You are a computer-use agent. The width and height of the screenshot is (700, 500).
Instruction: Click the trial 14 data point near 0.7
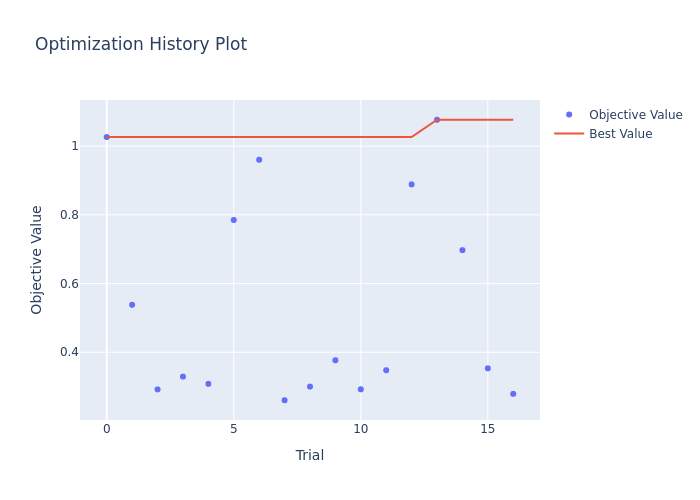(462, 250)
